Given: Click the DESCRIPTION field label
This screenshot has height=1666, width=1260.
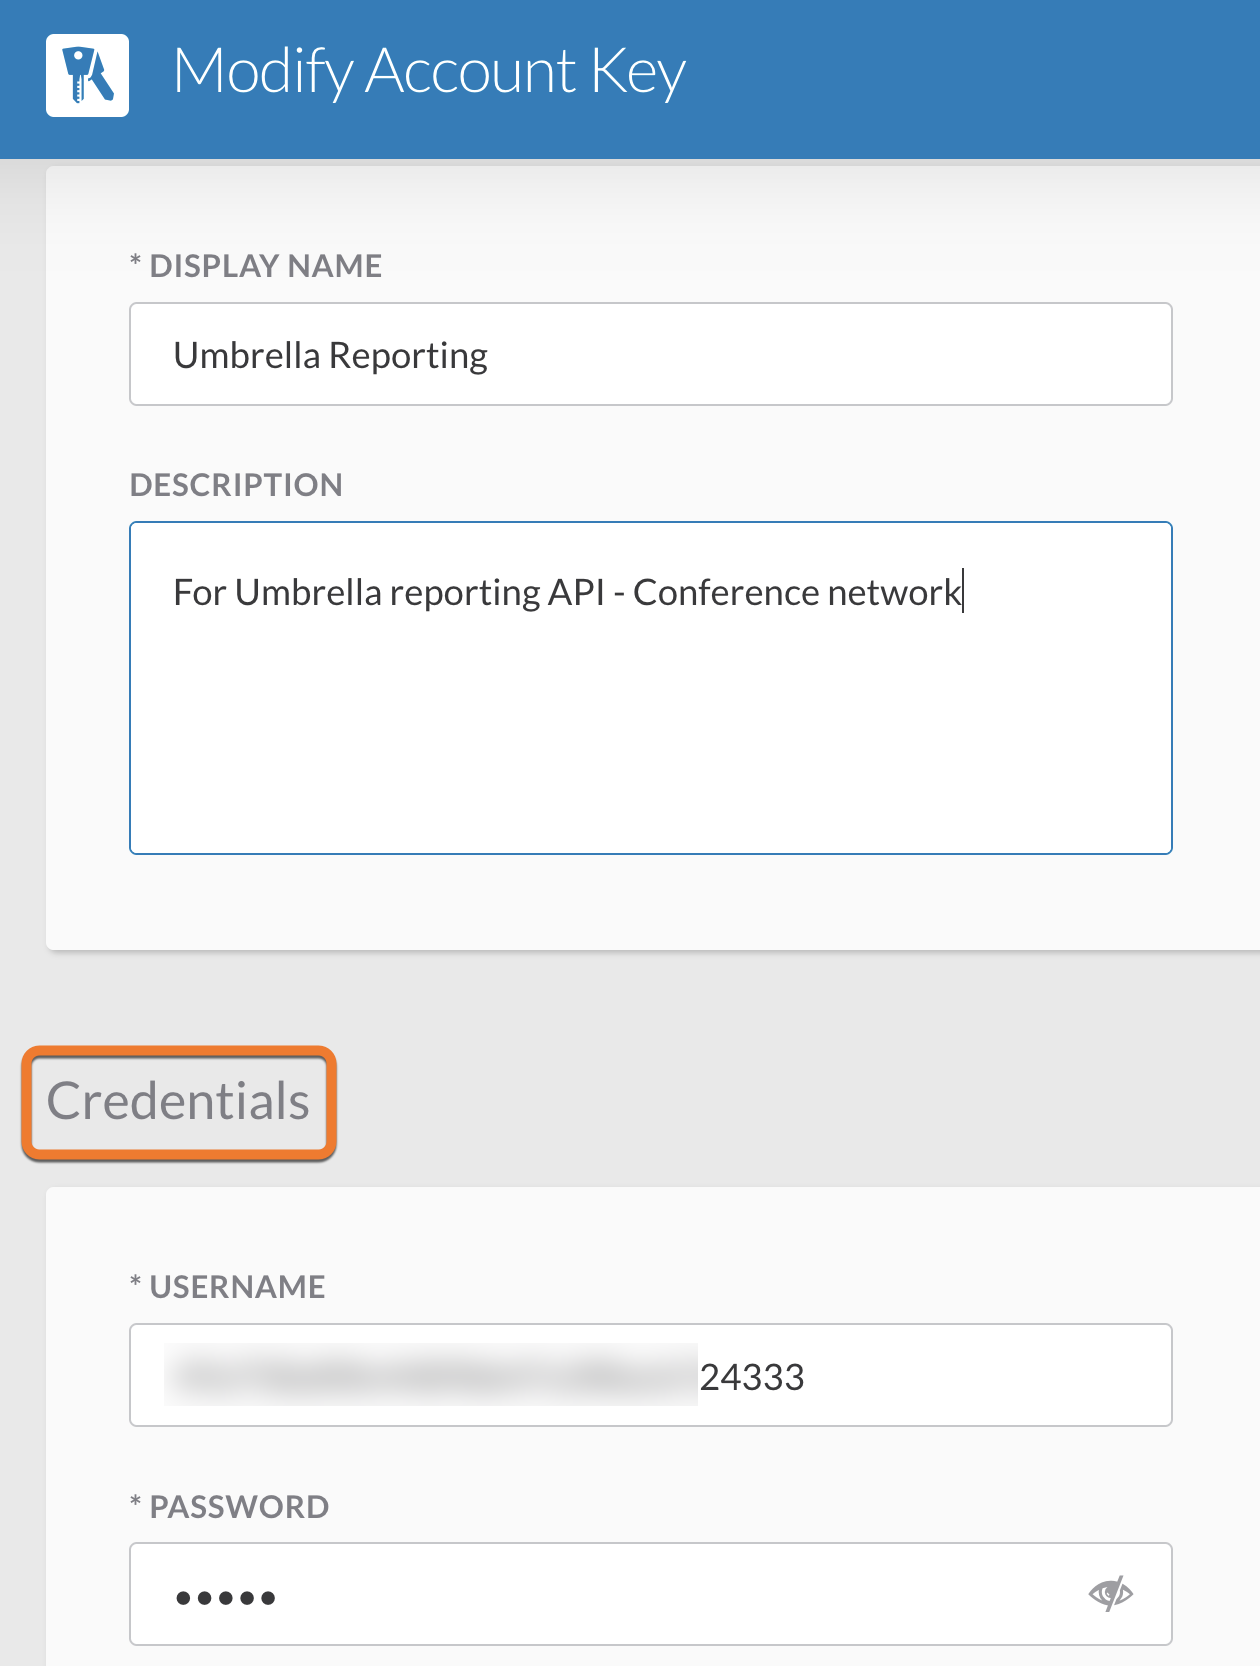Looking at the screenshot, I should (x=236, y=485).
